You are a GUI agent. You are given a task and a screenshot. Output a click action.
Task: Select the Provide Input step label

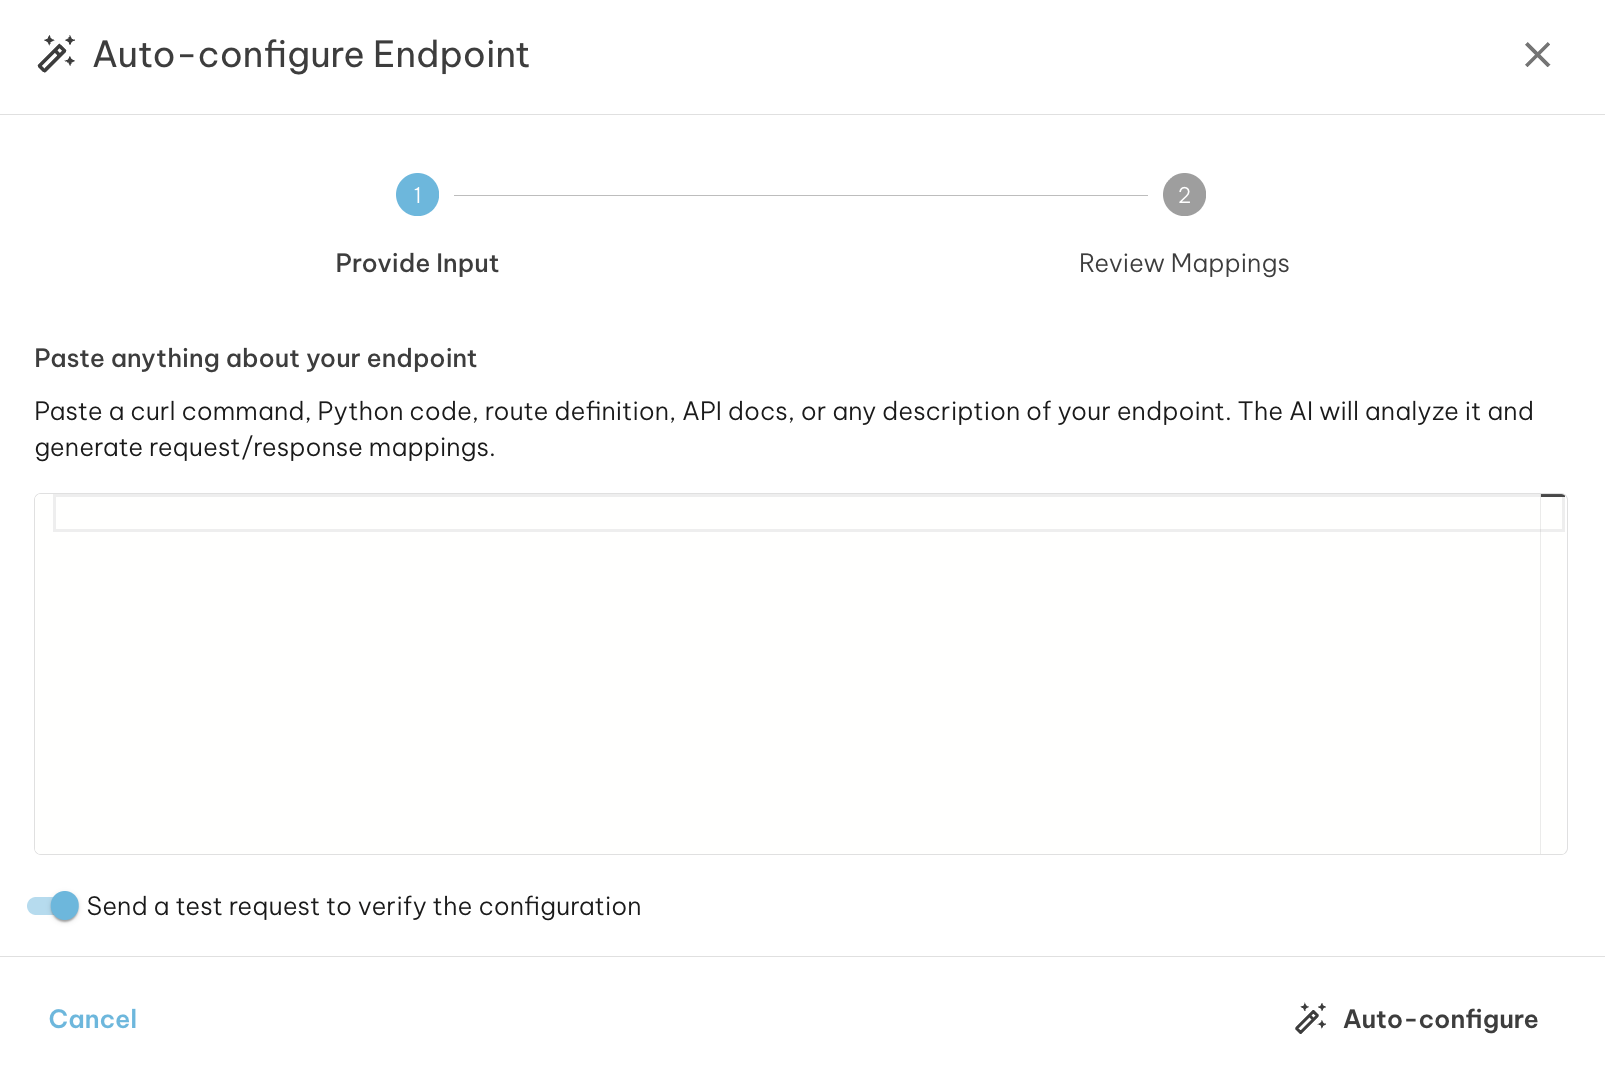pos(417,263)
